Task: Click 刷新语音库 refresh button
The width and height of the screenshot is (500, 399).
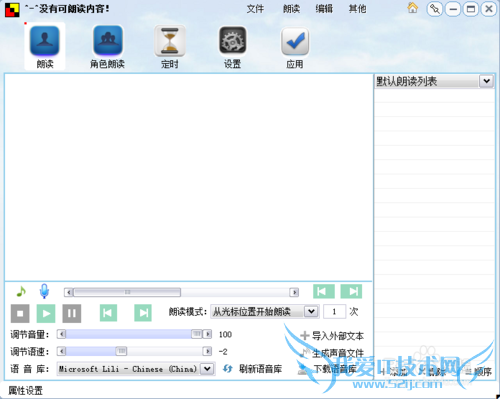Action: click(252, 369)
